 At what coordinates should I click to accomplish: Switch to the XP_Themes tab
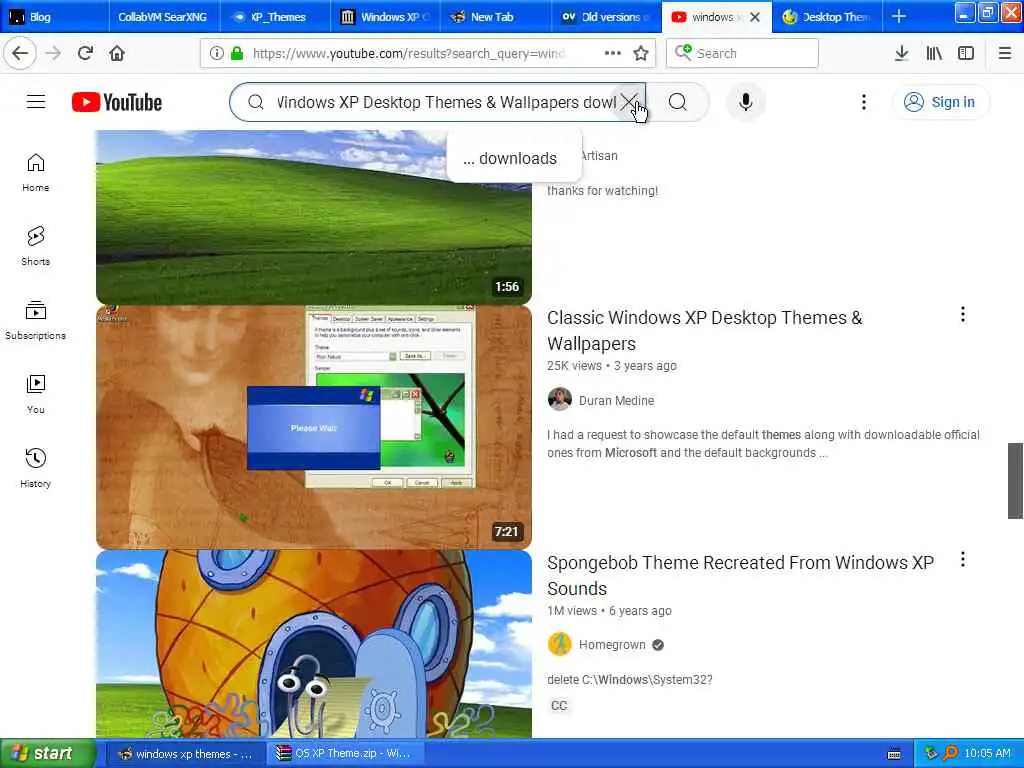275,17
